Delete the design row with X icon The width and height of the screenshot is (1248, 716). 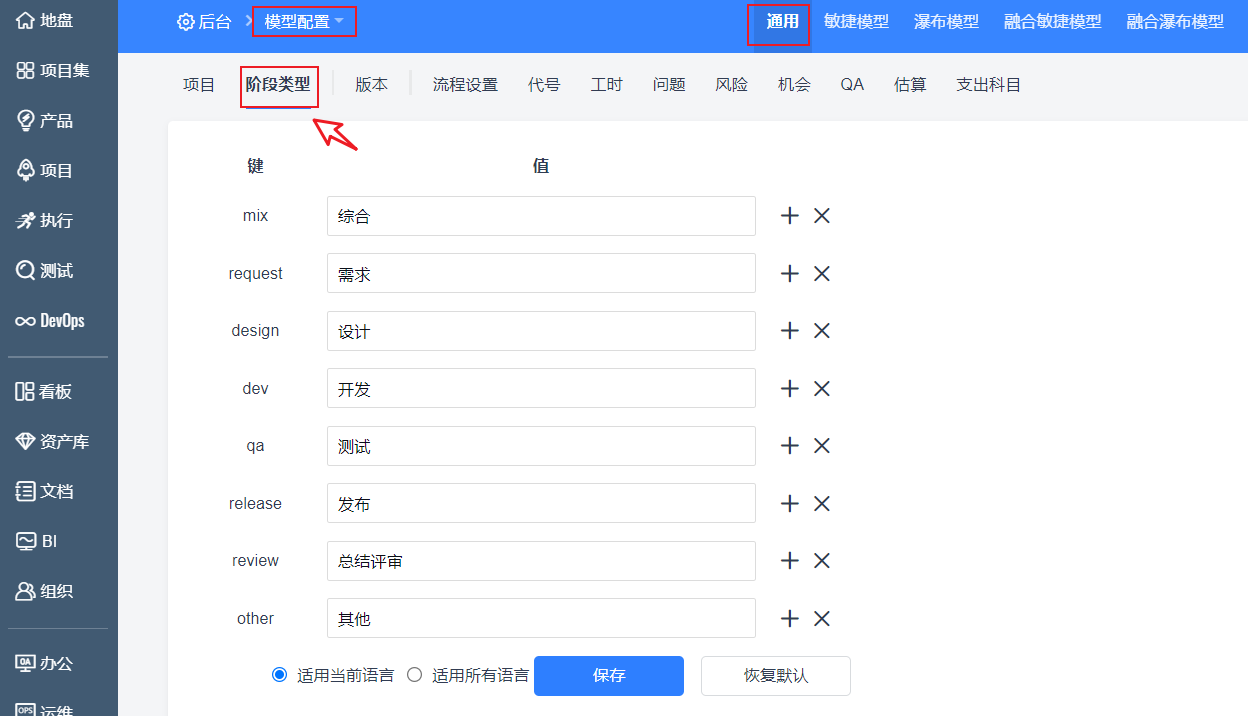pyautogui.click(x=822, y=331)
